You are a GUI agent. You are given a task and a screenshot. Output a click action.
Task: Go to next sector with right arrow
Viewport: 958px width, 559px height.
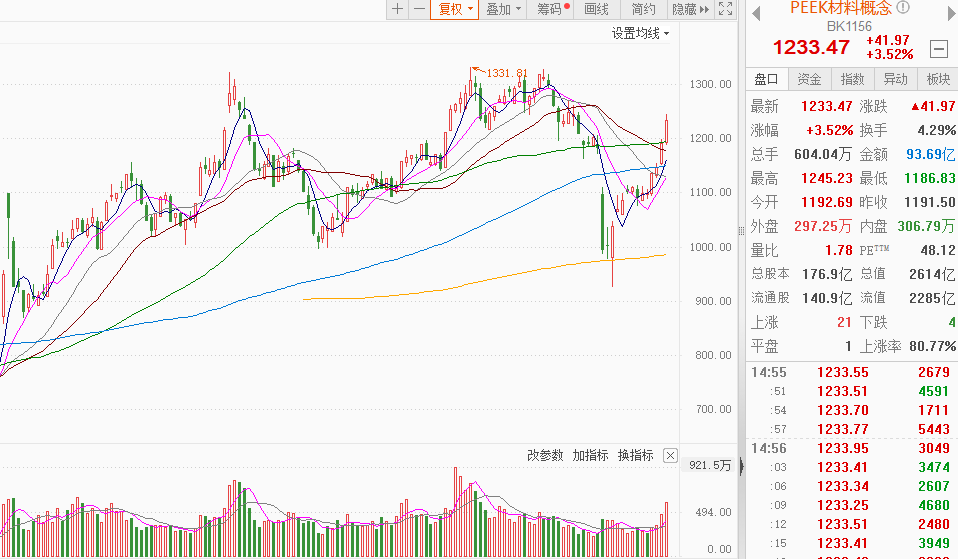click(x=947, y=13)
